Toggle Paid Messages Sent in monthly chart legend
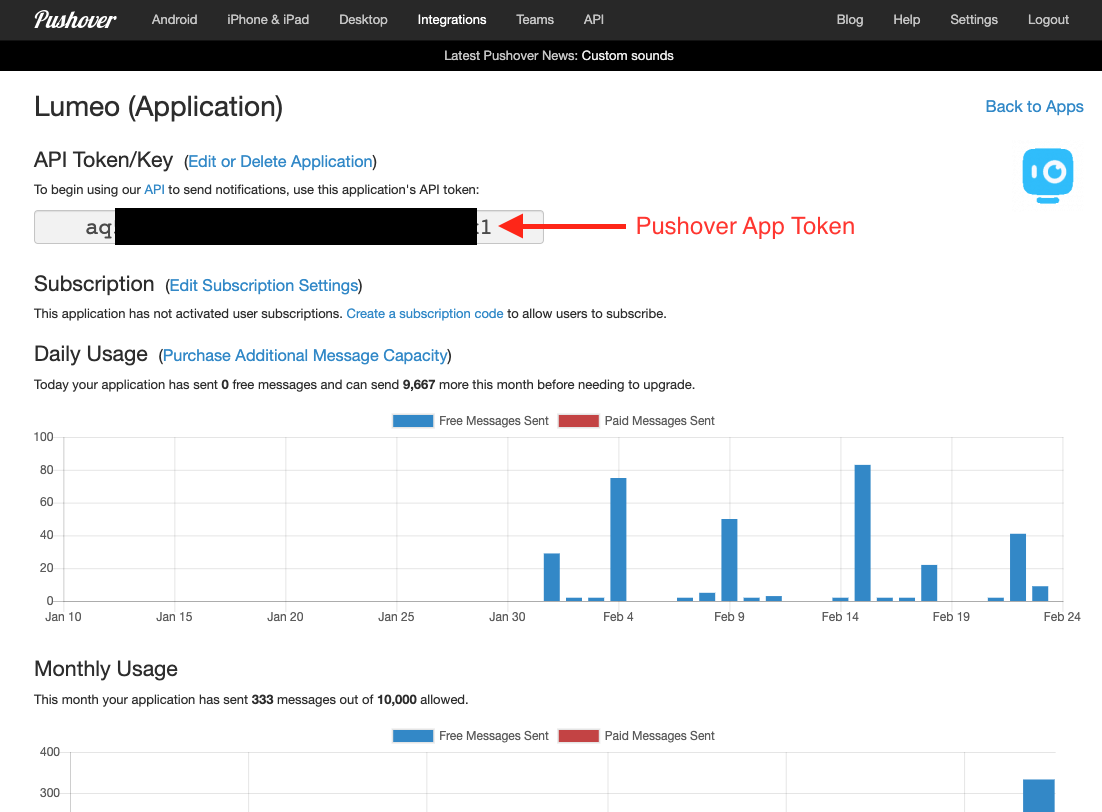Screen dimensions: 1102x812 pos(637,735)
